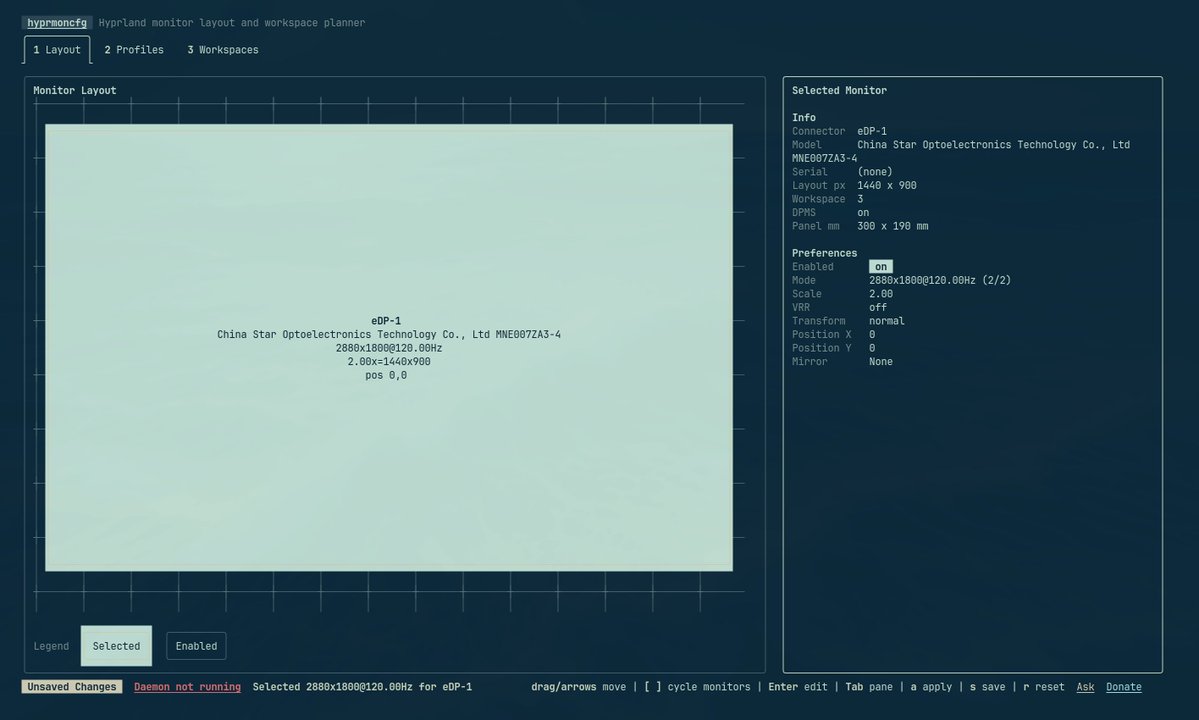Click the Info section heading
This screenshot has height=720, width=1199.
[804, 118]
